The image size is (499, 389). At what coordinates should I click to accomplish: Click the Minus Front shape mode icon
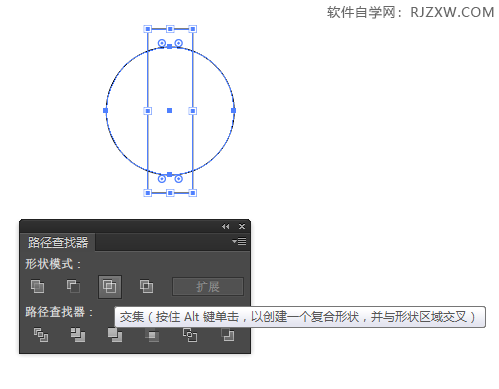coord(73,286)
